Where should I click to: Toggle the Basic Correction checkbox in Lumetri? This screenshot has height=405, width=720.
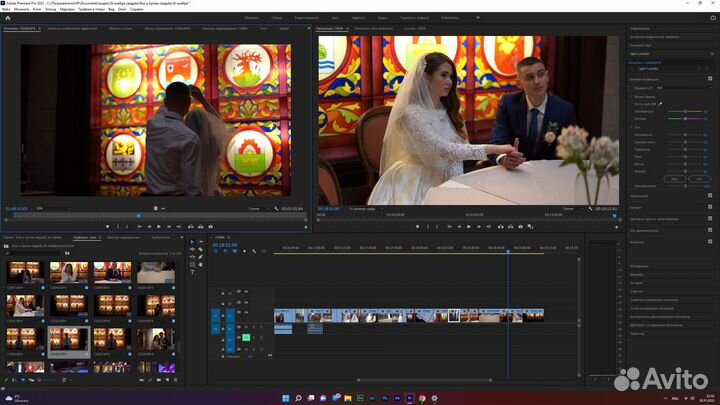pyautogui.click(x=709, y=78)
